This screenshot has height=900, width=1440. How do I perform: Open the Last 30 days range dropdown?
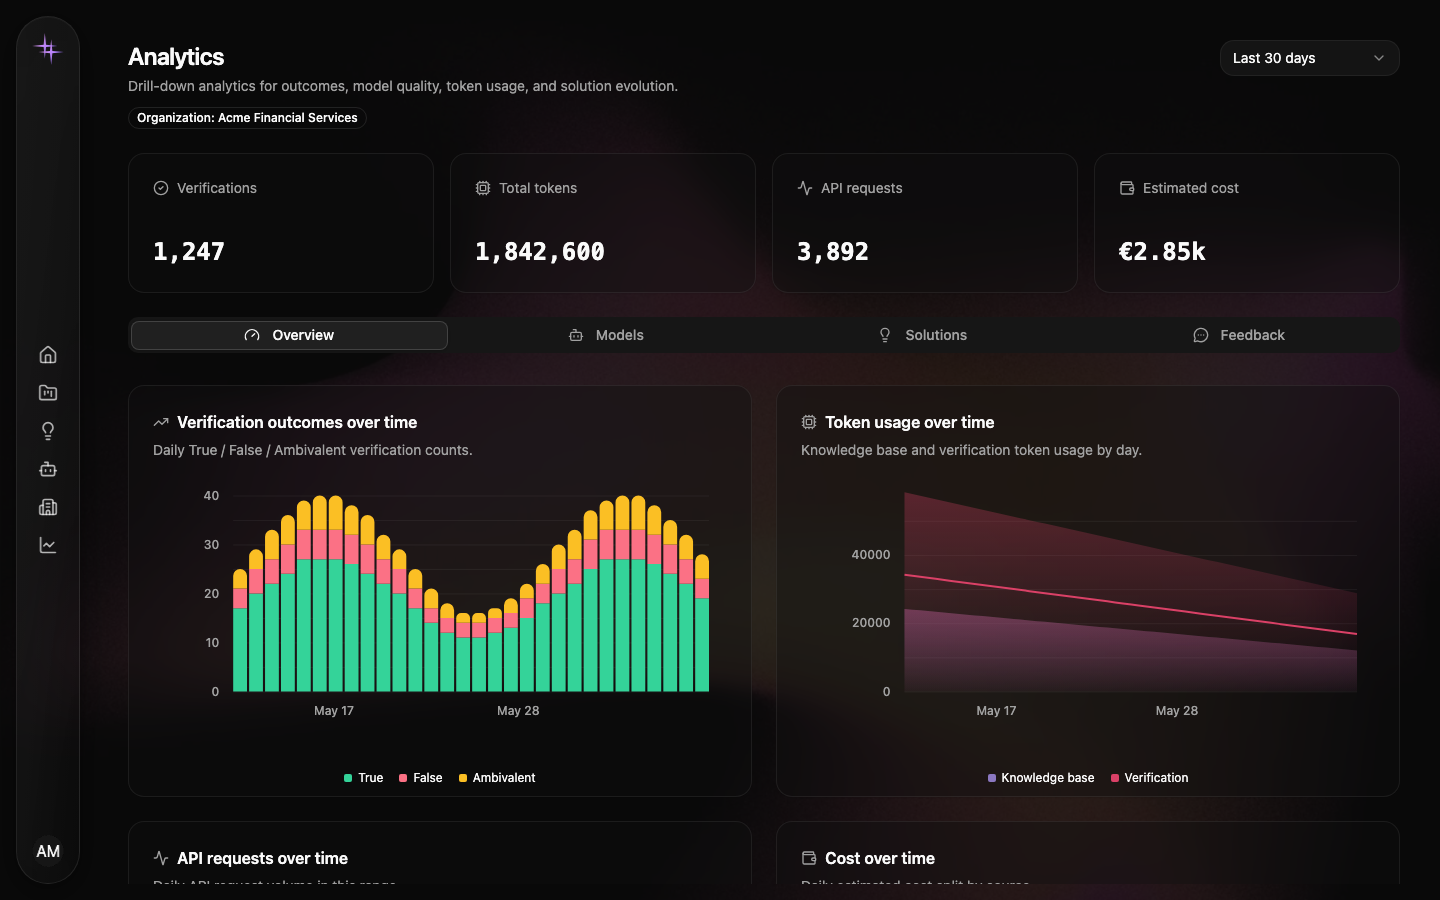pyautogui.click(x=1309, y=58)
